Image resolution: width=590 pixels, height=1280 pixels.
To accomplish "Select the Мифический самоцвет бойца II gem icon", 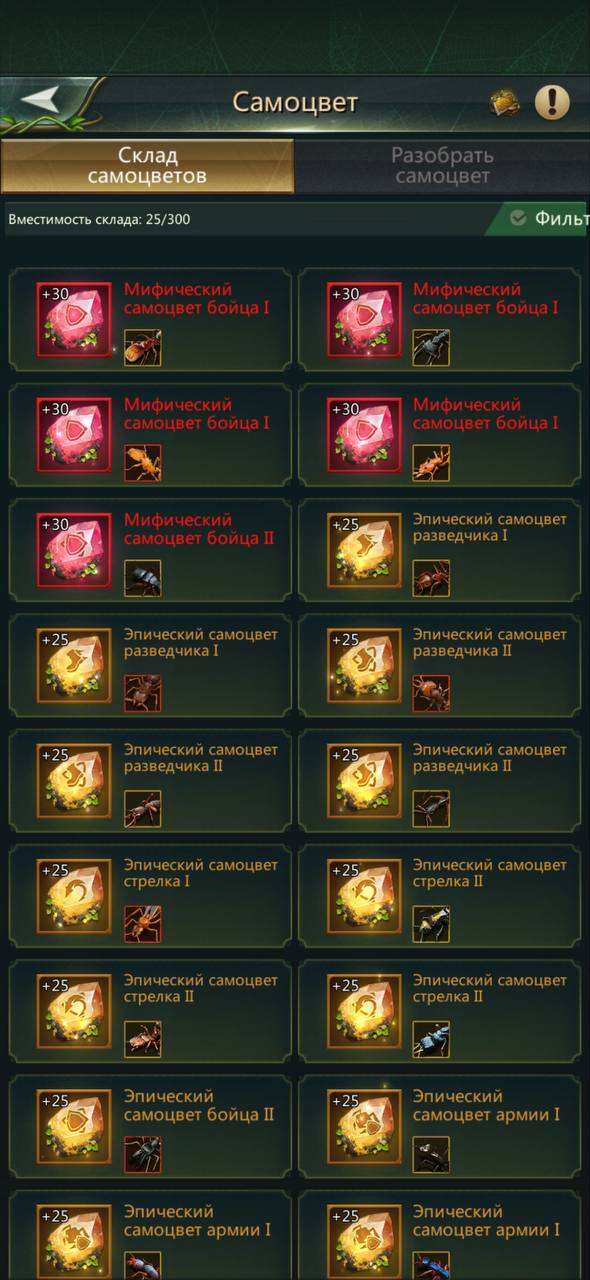I will (74, 550).
